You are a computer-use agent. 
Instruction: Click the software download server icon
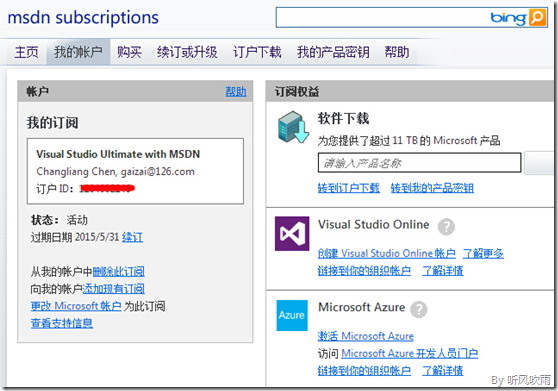point(293,127)
